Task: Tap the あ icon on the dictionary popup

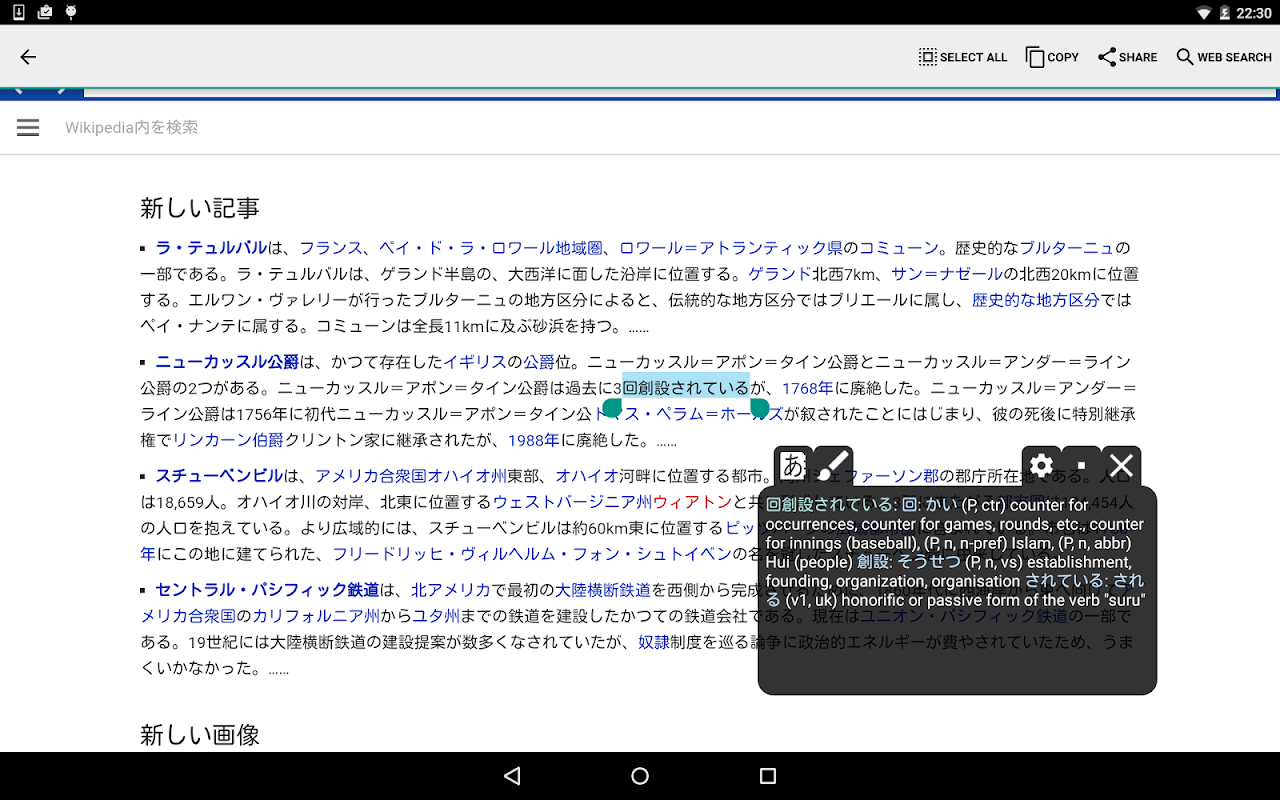Action: (x=793, y=465)
